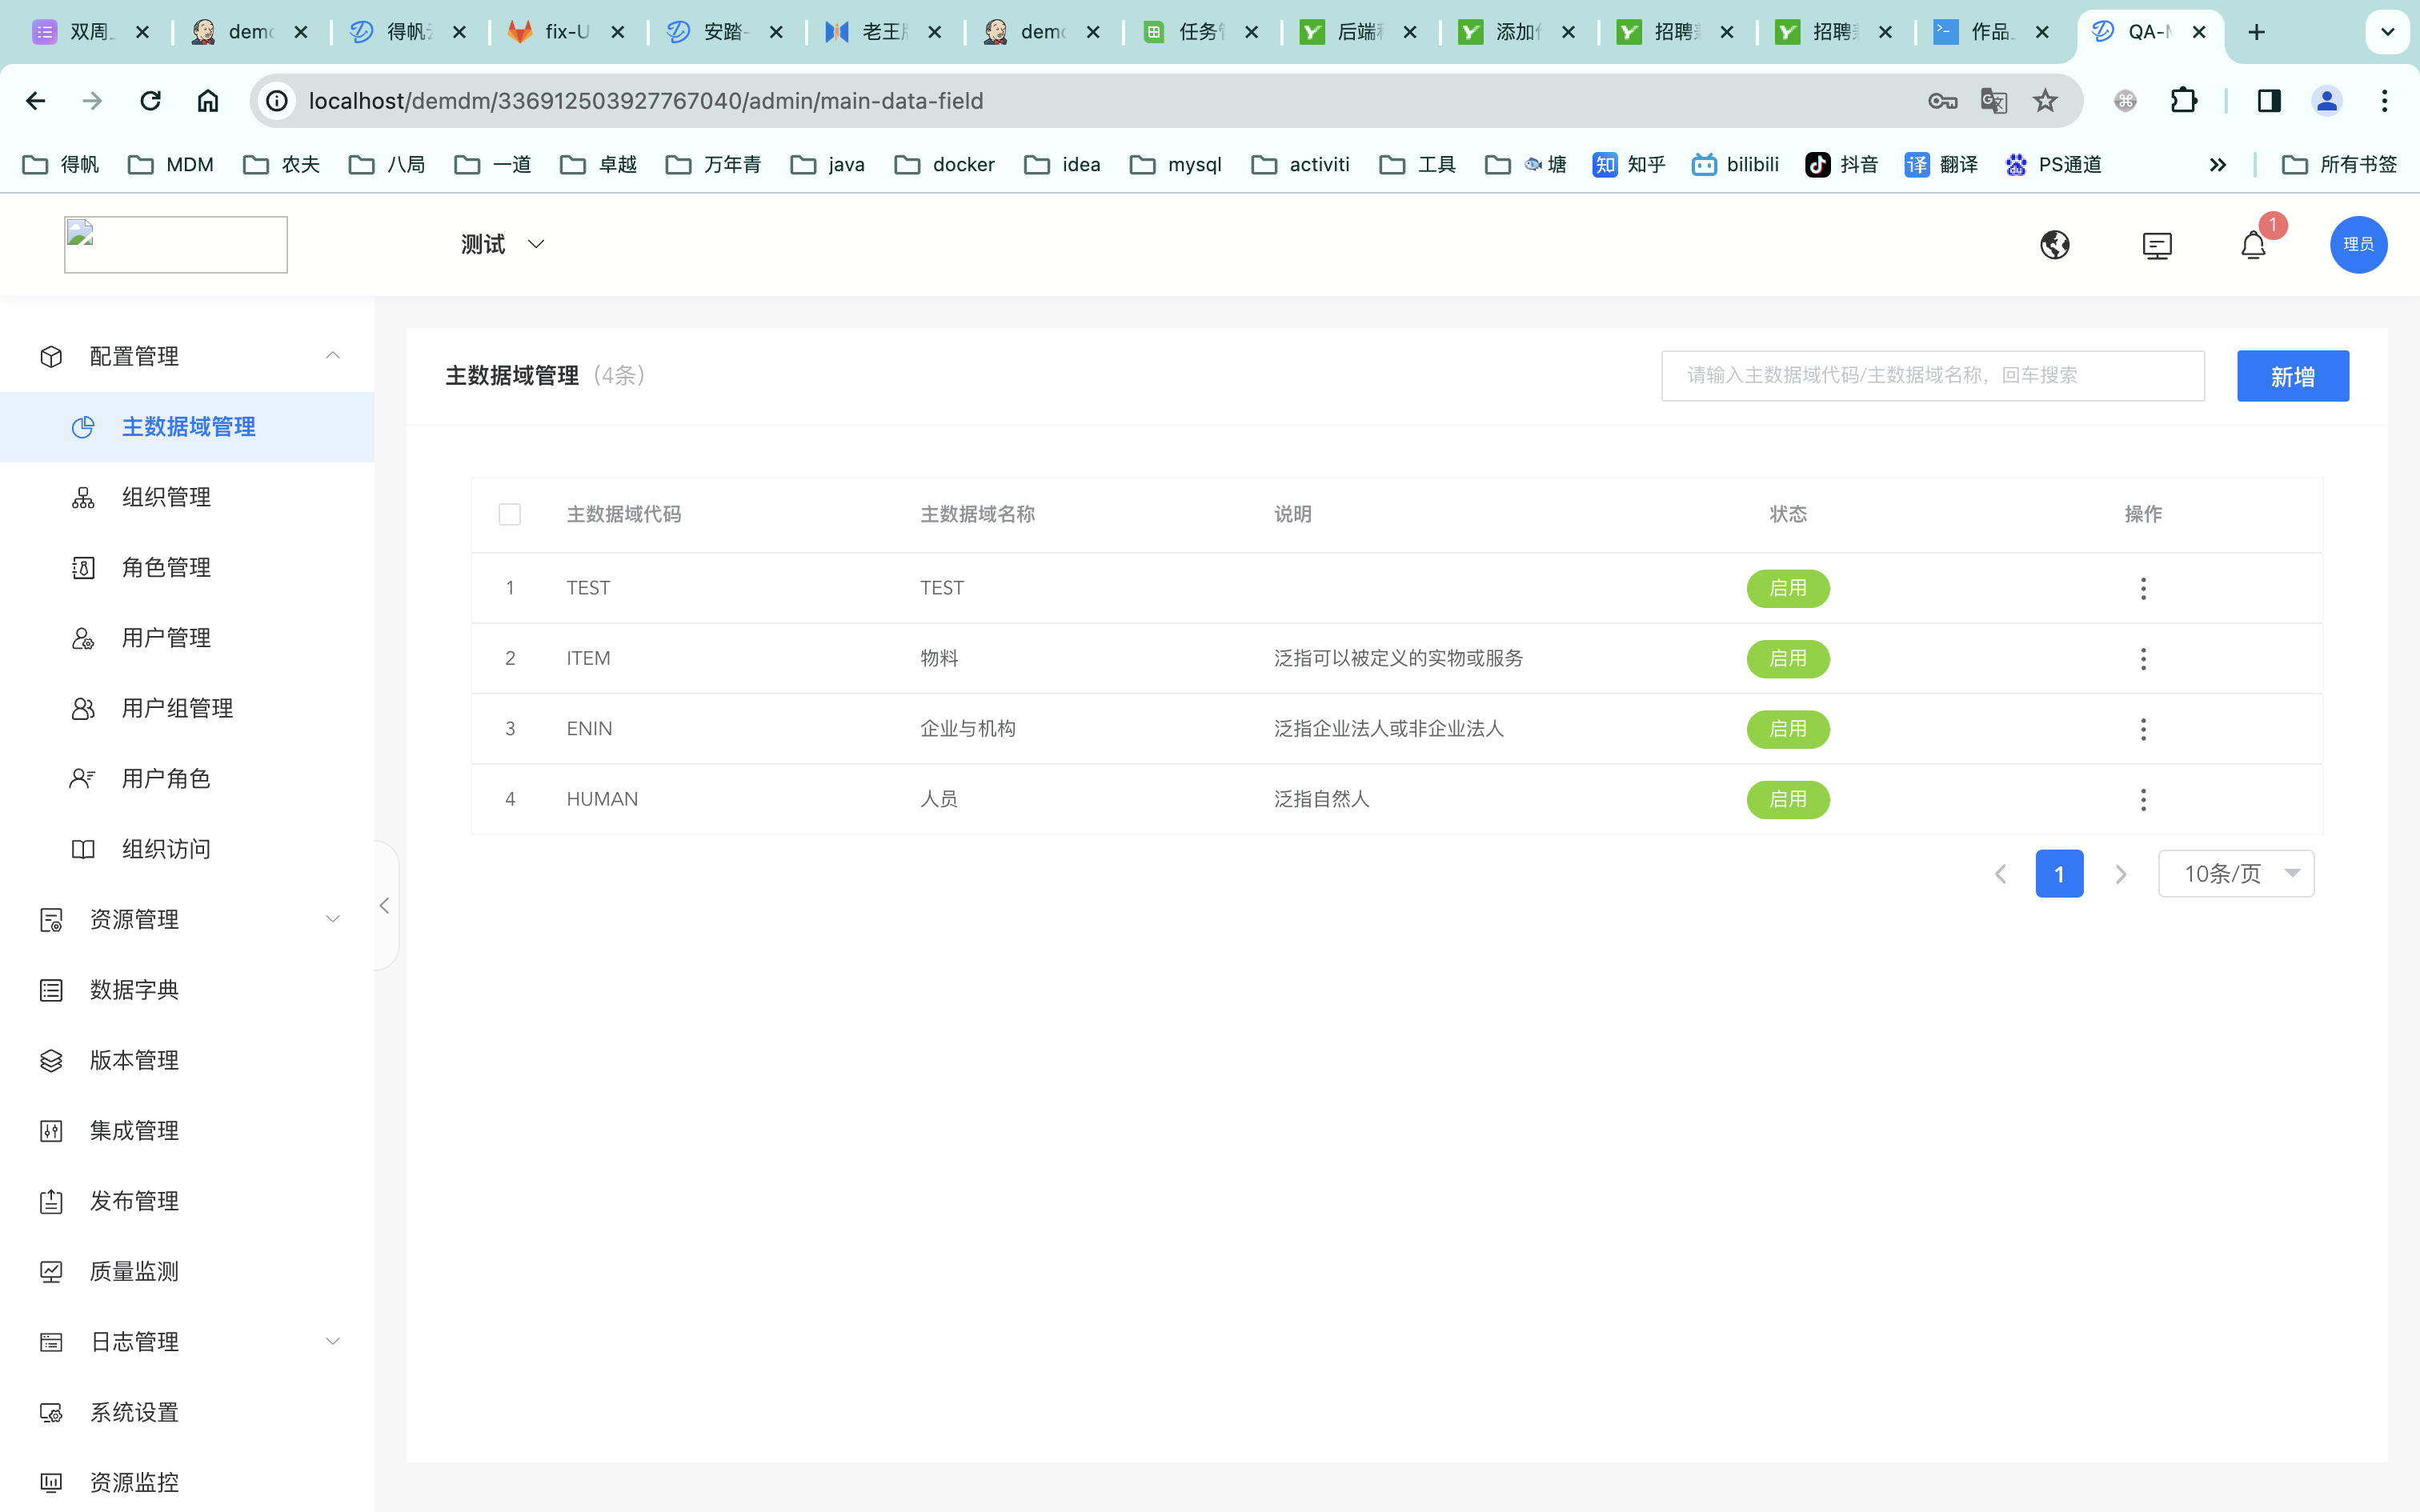Select 主数据域管理 in sidebar
2420x1512 pixels.
pyautogui.click(x=187, y=427)
